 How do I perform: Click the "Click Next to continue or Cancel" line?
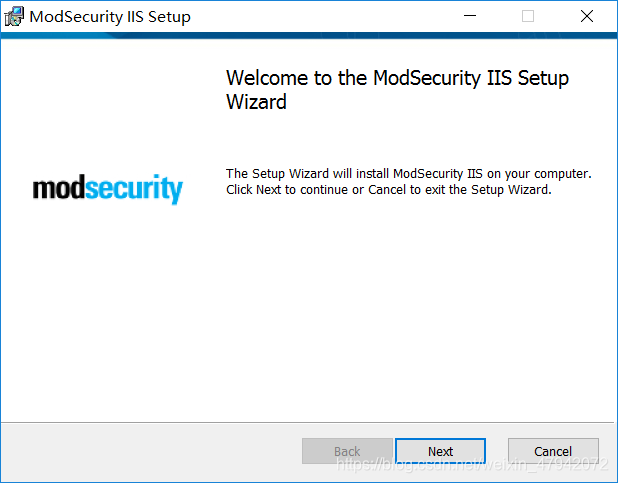388,189
